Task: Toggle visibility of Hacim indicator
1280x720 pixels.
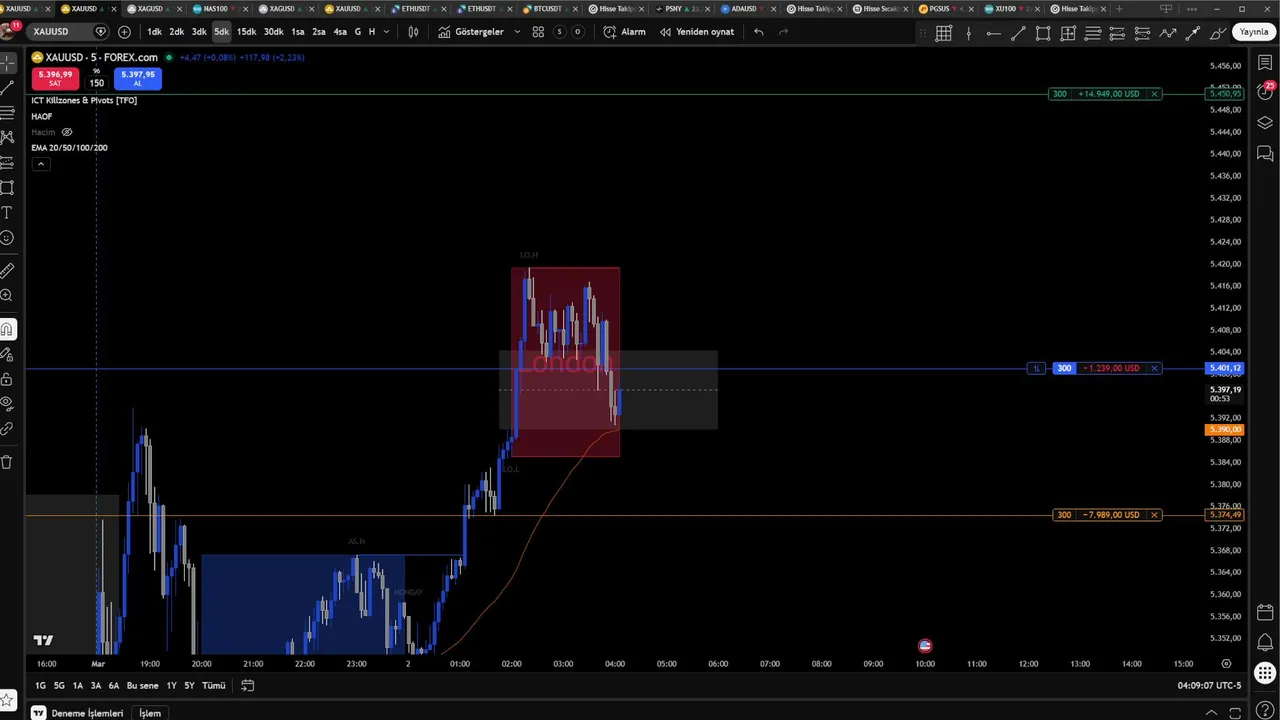Action: (67, 132)
